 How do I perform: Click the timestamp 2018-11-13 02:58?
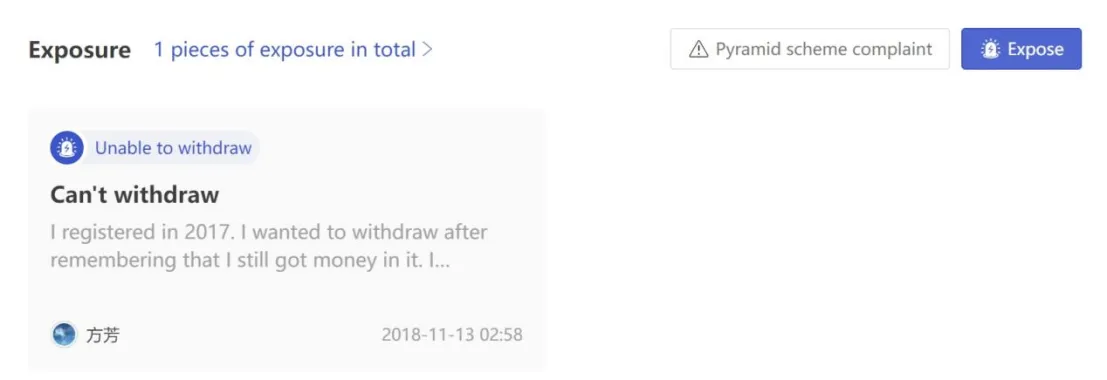coord(452,334)
